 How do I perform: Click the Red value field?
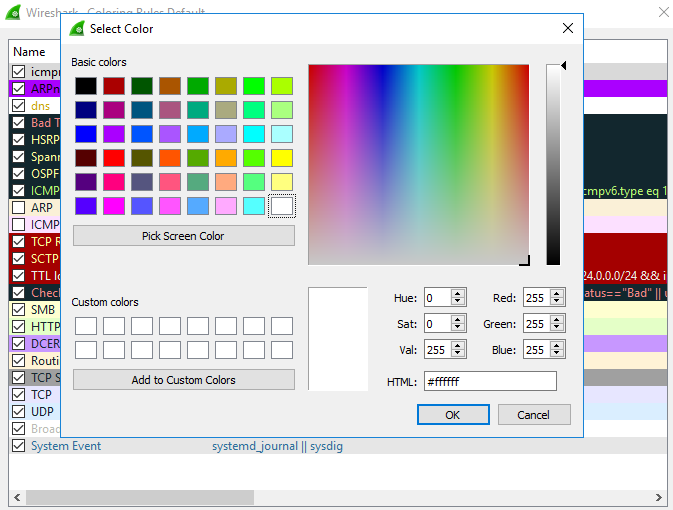[x=536, y=298]
